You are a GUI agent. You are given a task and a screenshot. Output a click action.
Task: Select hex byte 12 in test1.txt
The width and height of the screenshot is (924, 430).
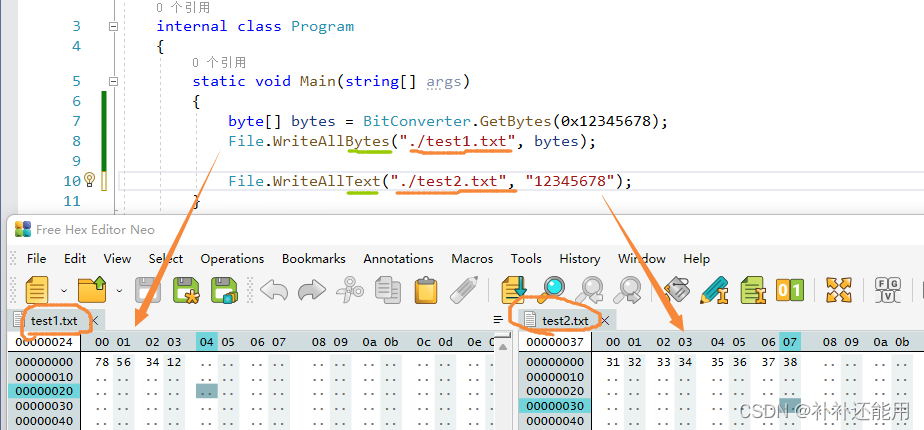tap(174, 362)
